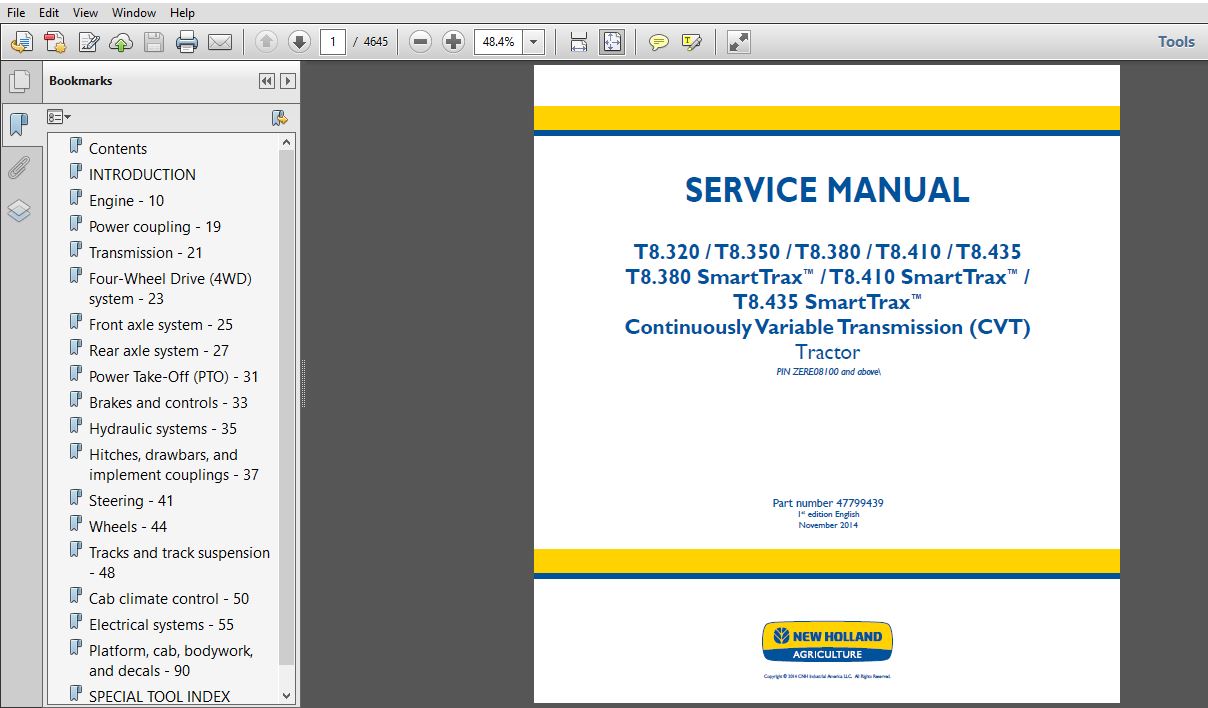The width and height of the screenshot is (1208, 708).
Task: Show the Page Thumbnails panel
Action: pyautogui.click(x=19, y=82)
